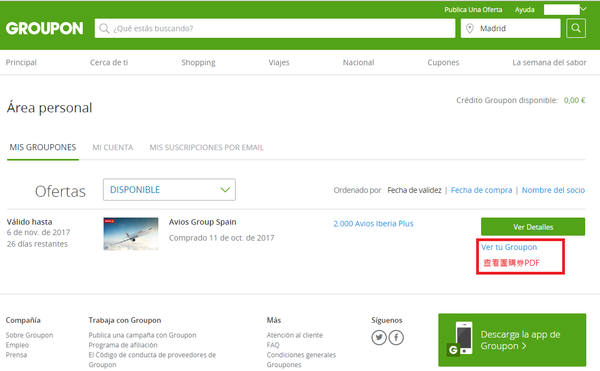Click the phone app icon in banner

tap(460, 338)
